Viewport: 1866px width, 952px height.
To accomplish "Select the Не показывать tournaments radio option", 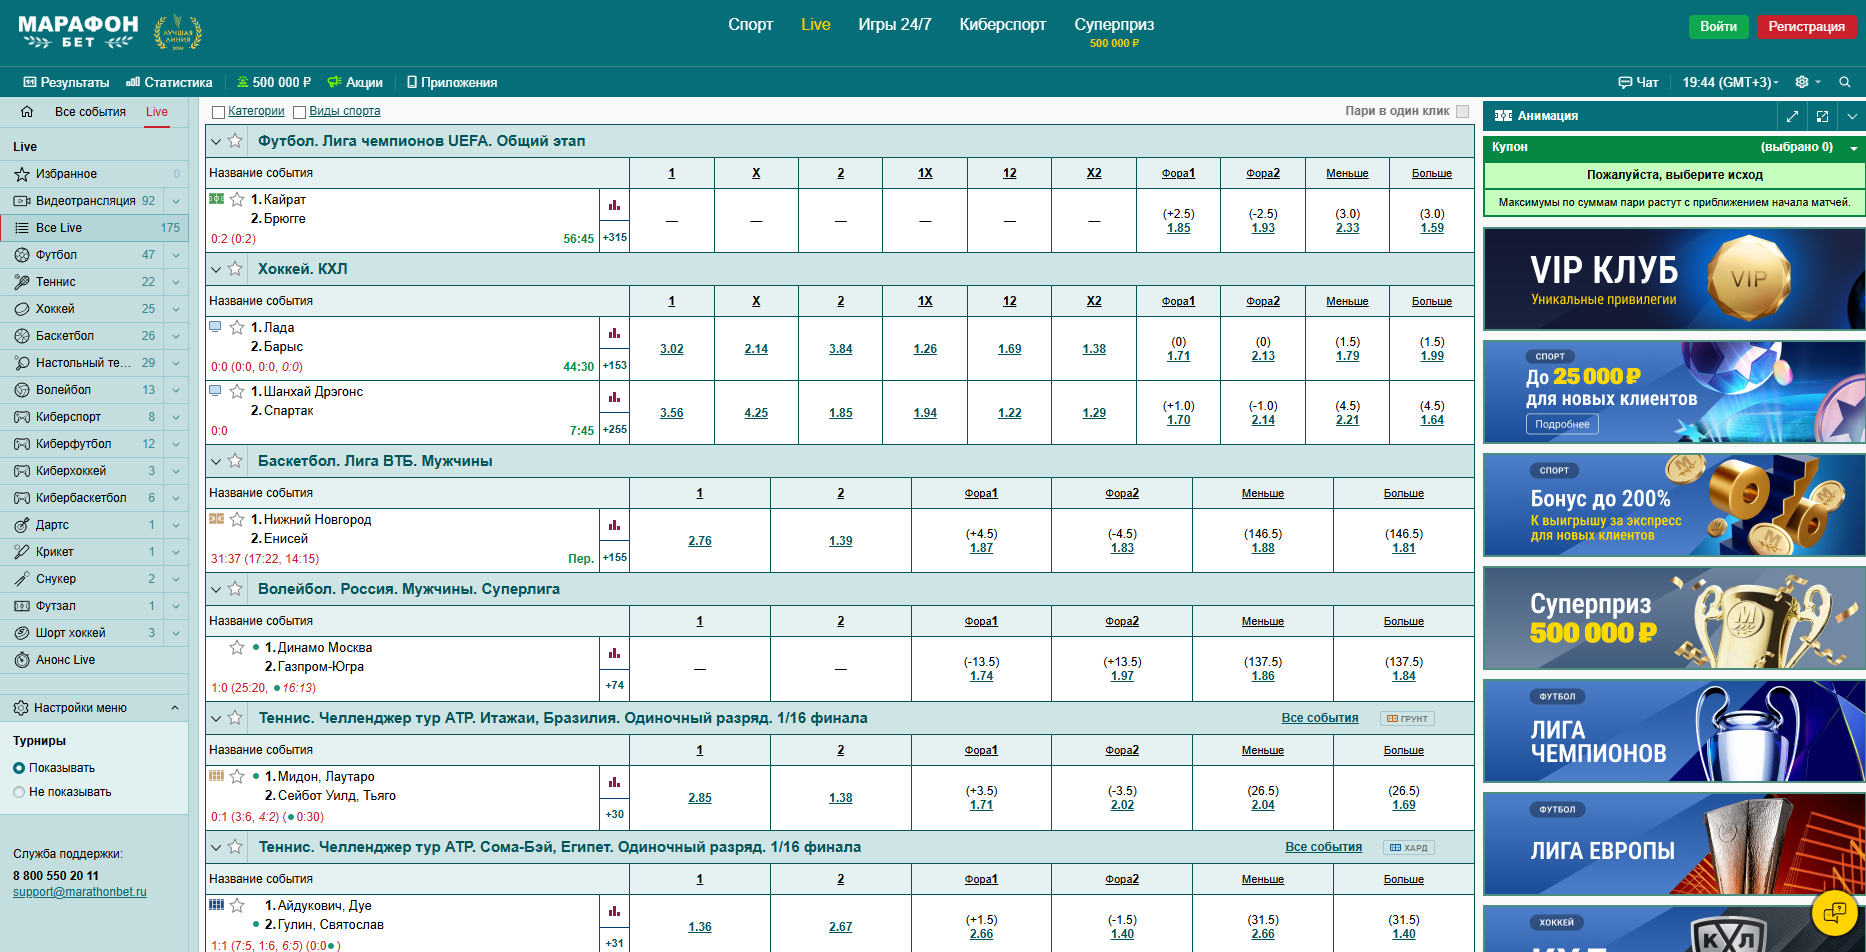I will [x=19, y=792].
